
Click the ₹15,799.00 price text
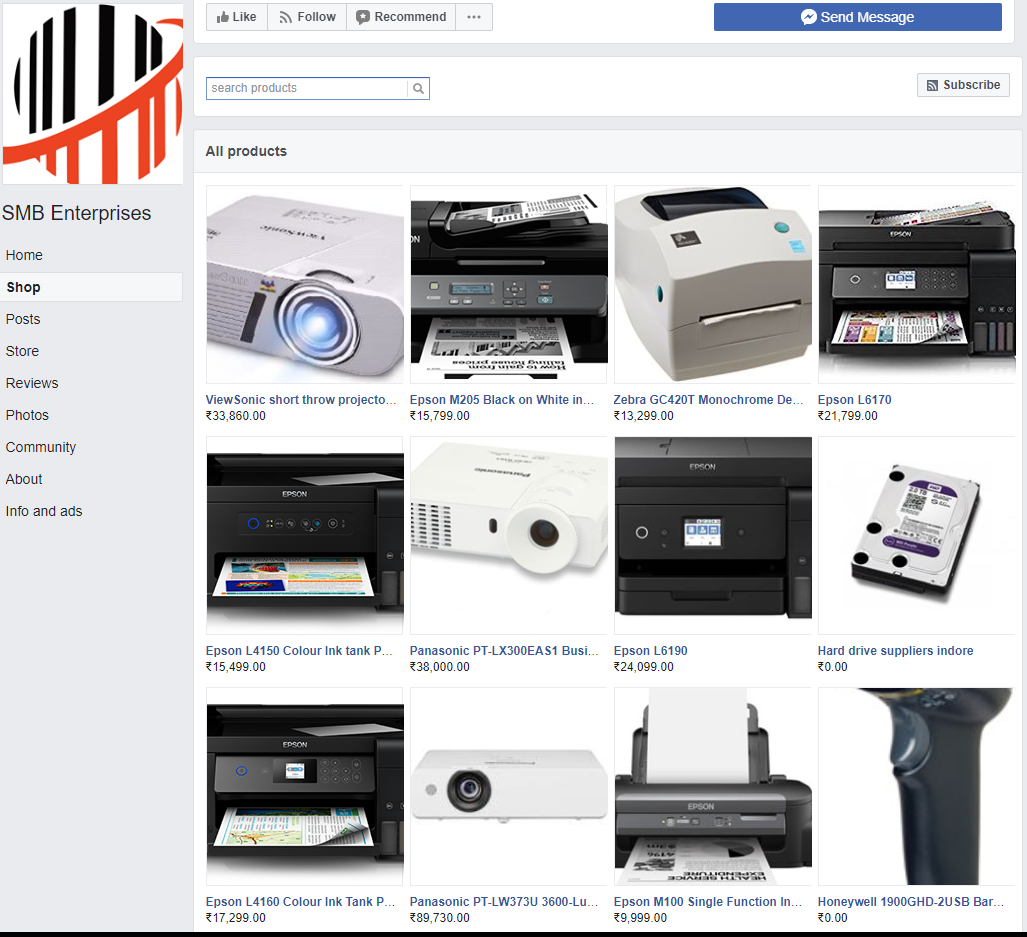[439, 416]
